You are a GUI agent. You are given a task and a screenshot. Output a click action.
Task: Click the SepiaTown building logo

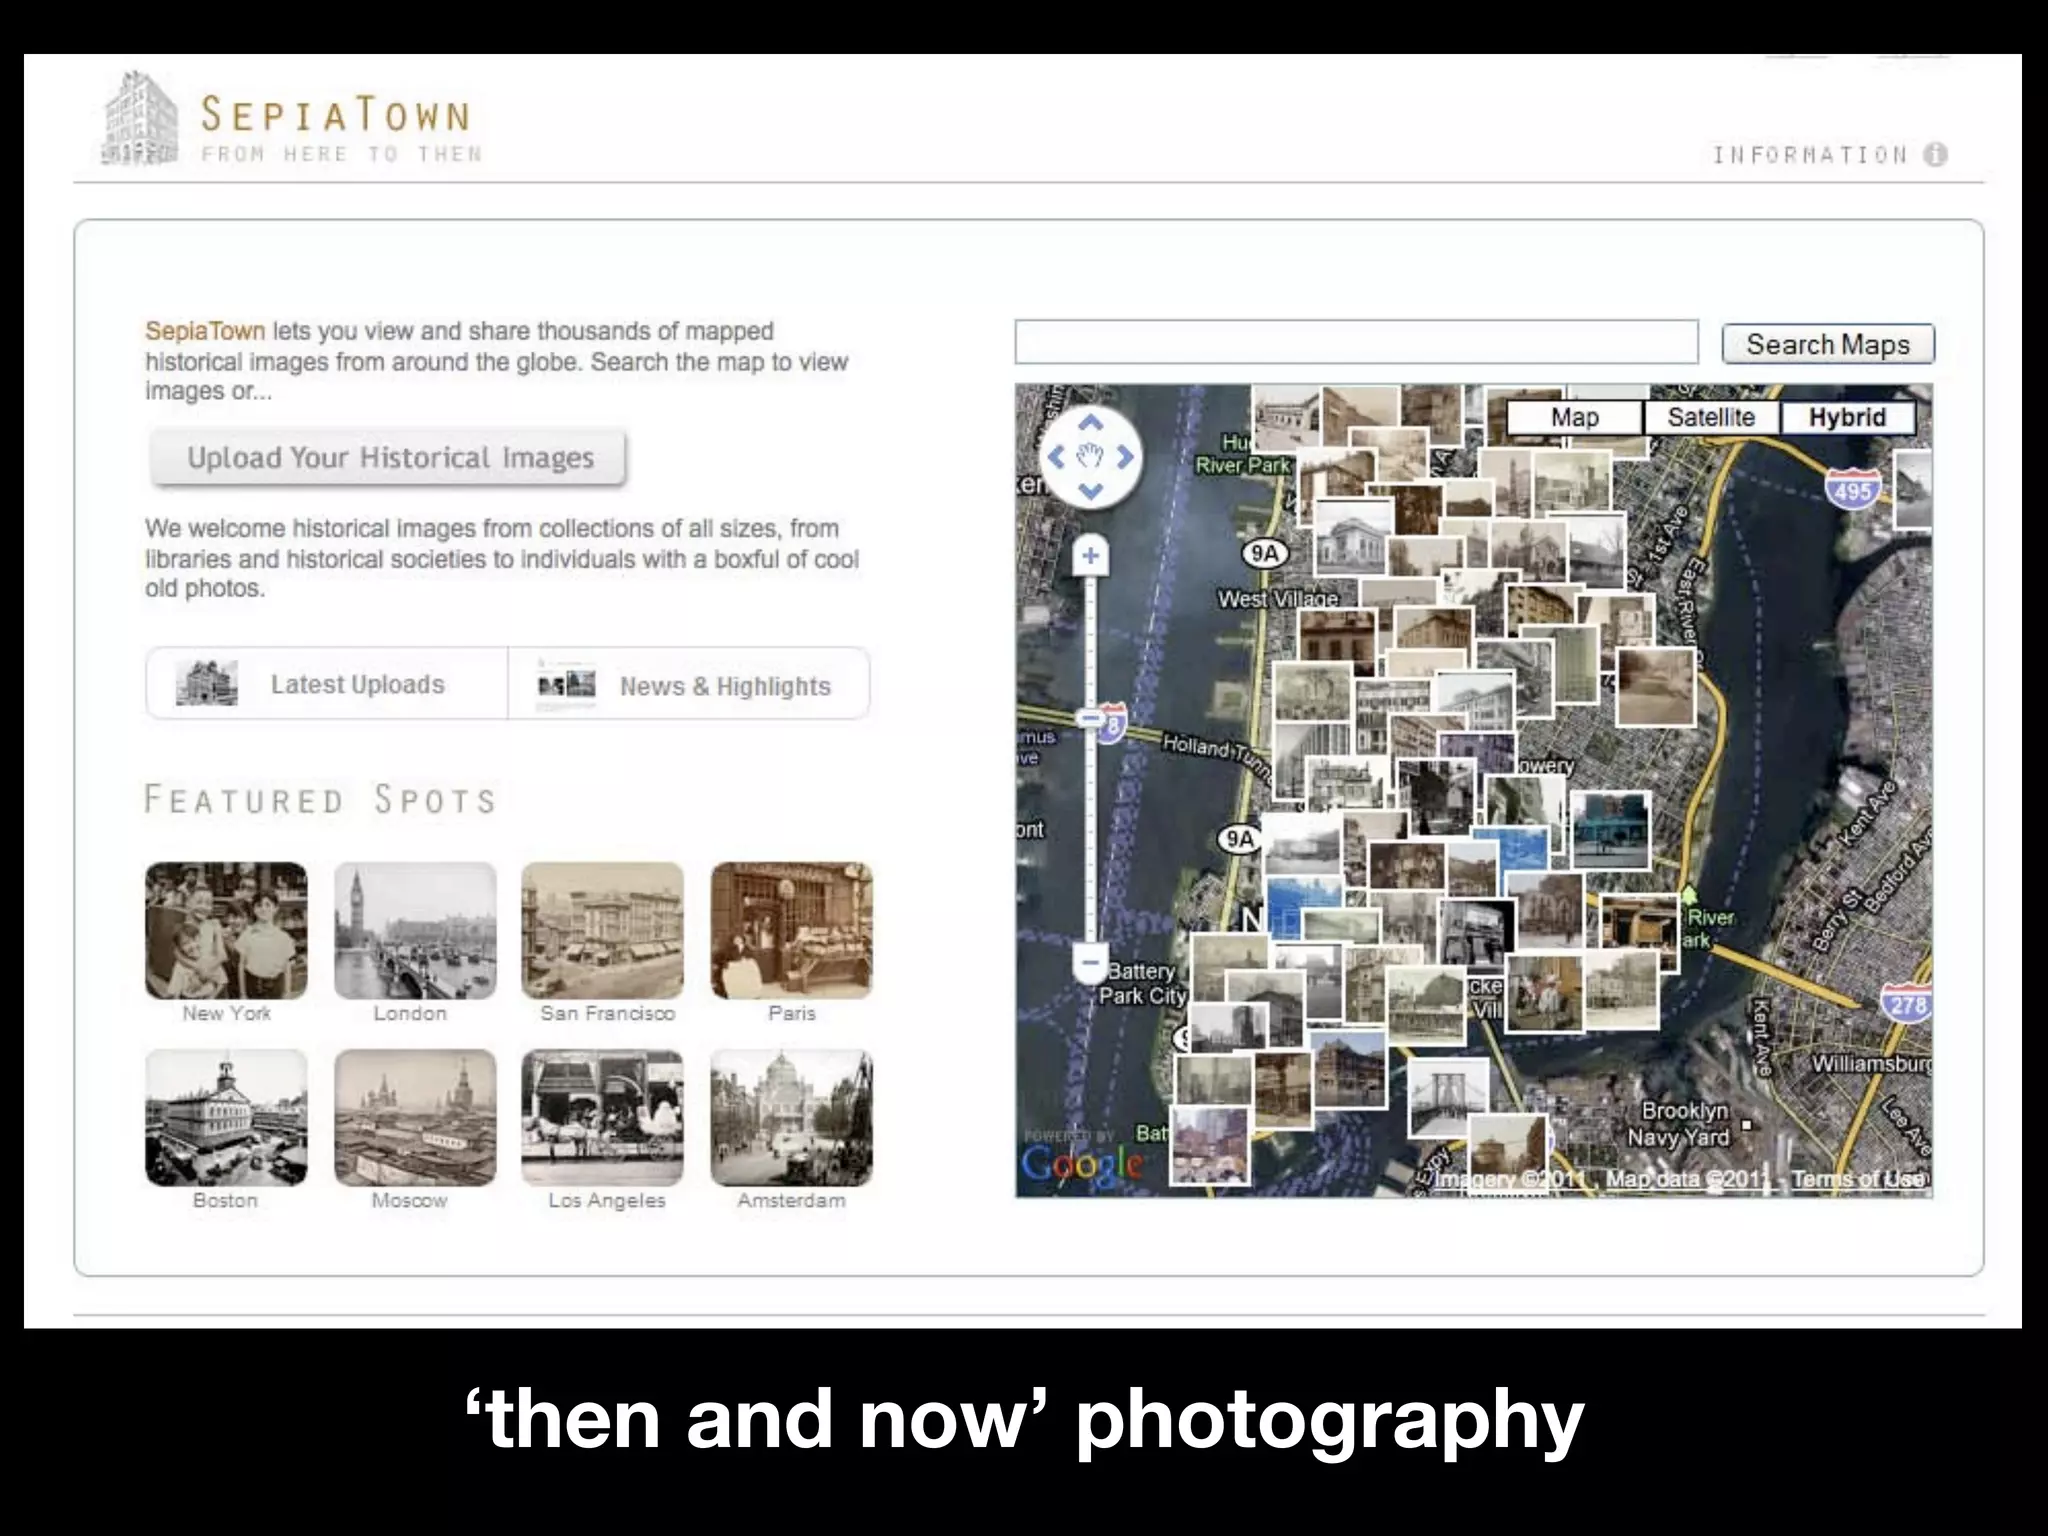(140, 117)
